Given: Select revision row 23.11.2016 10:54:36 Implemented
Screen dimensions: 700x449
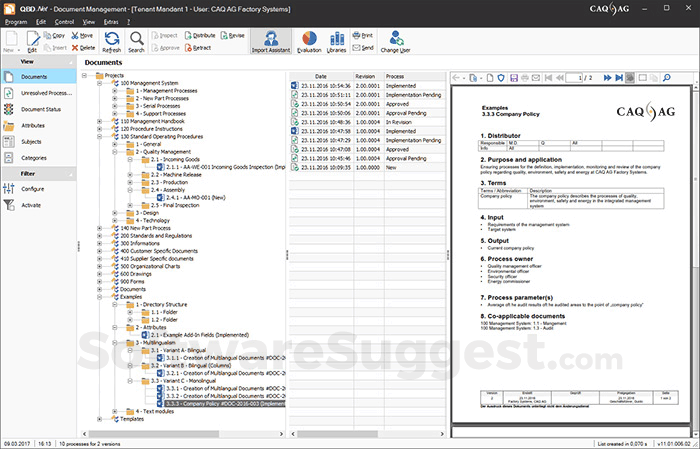Looking at the screenshot, I should tap(368, 86).
